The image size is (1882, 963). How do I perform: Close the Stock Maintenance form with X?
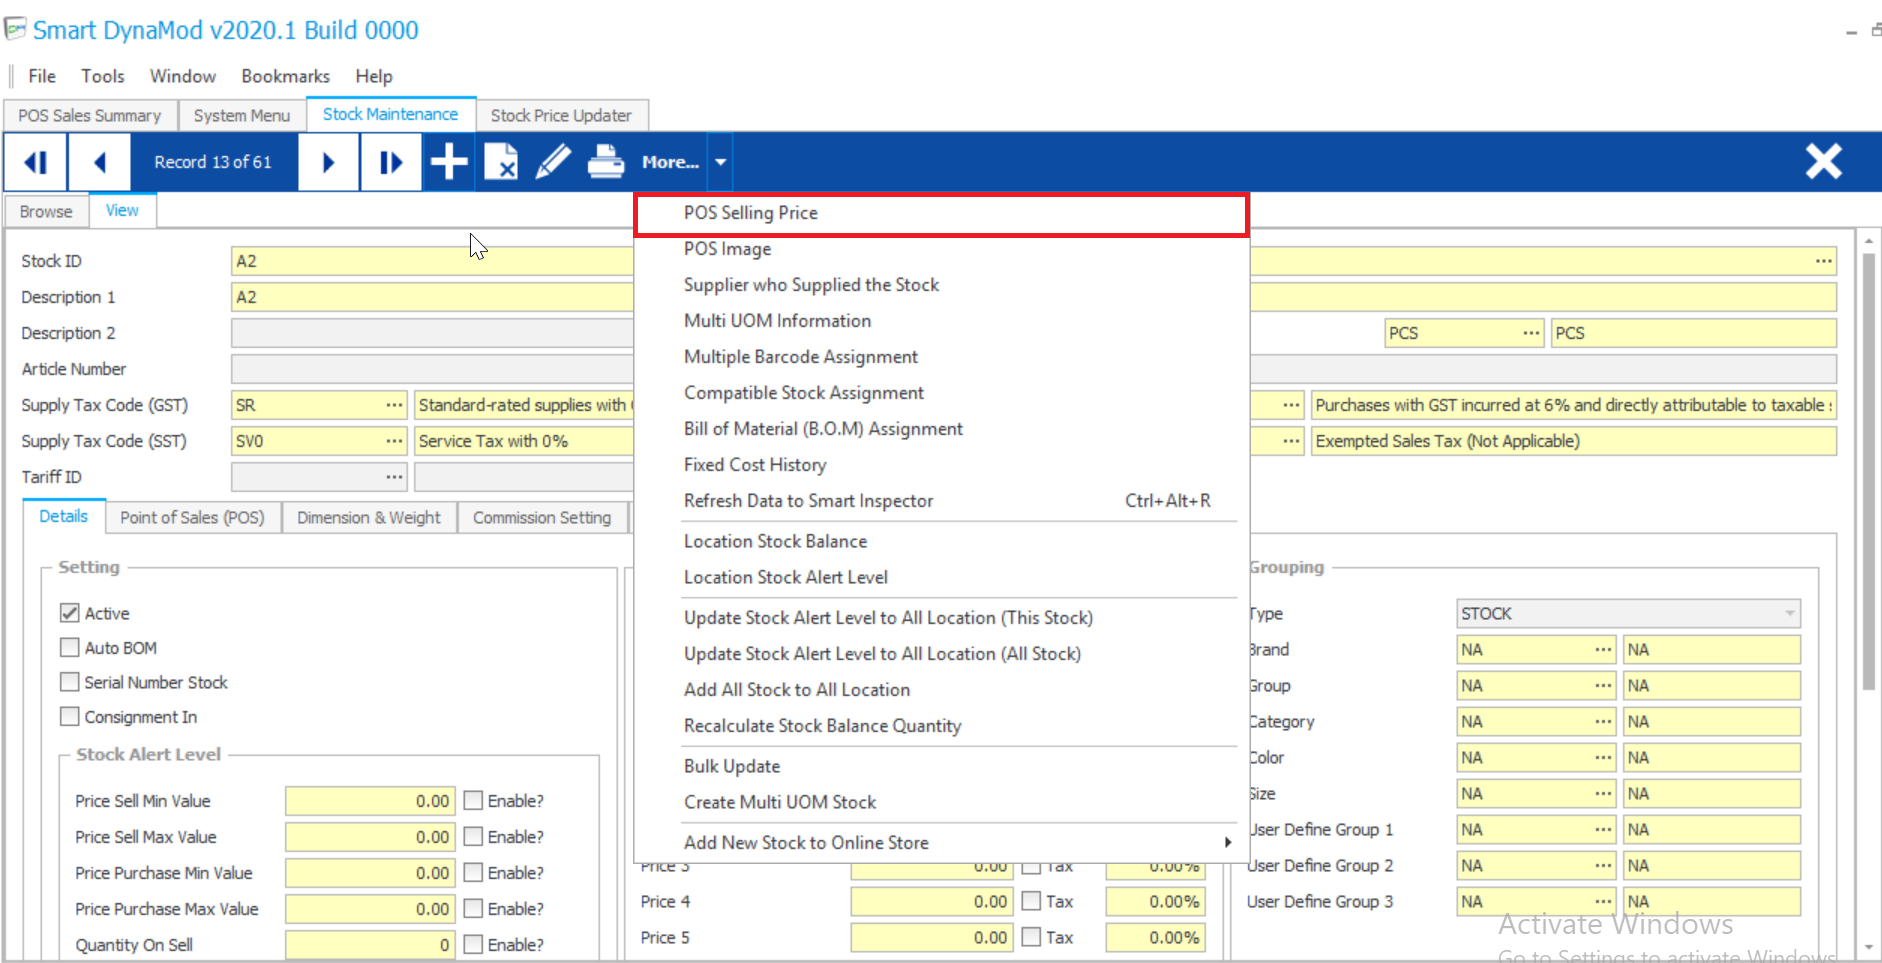pyautogui.click(x=1823, y=161)
